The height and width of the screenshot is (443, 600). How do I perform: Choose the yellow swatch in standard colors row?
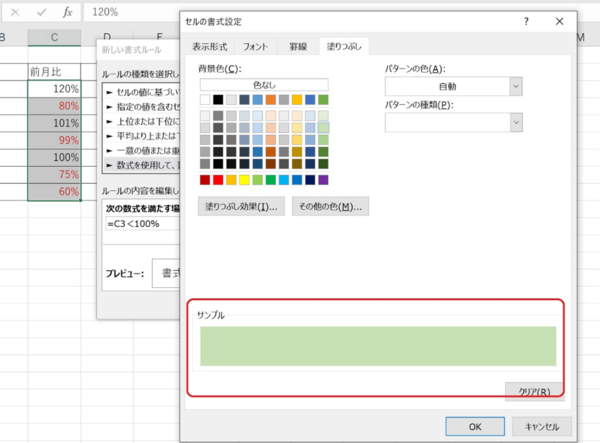(x=244, y=180)
